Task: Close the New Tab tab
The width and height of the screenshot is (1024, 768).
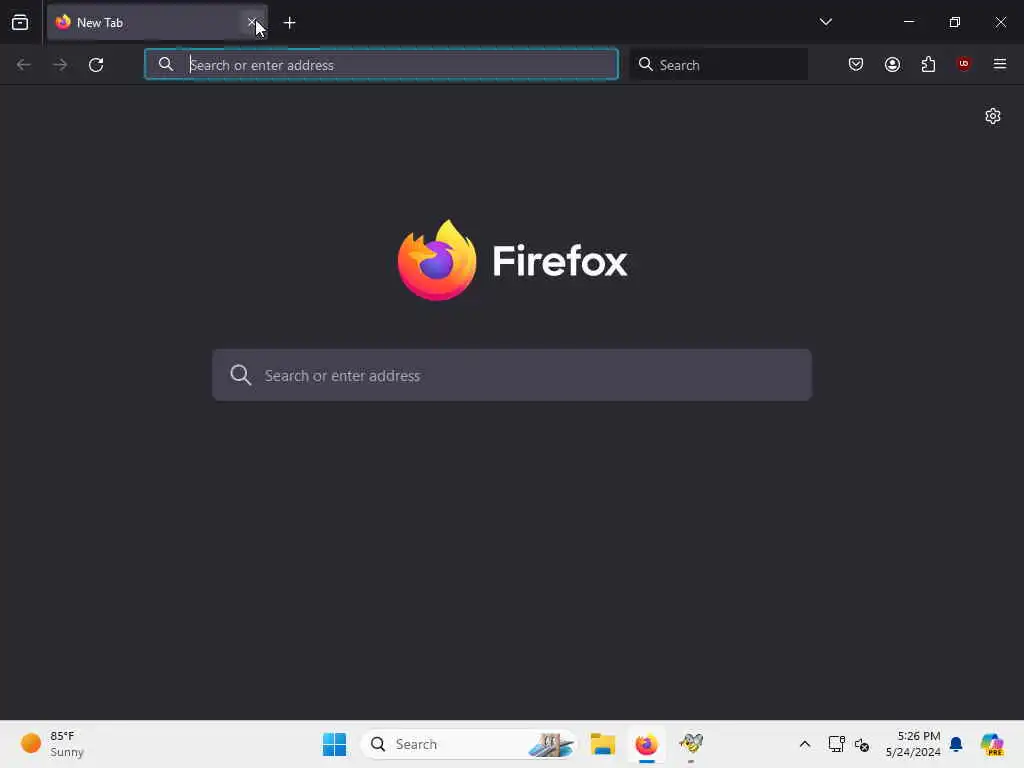Action: pos(252,23)
